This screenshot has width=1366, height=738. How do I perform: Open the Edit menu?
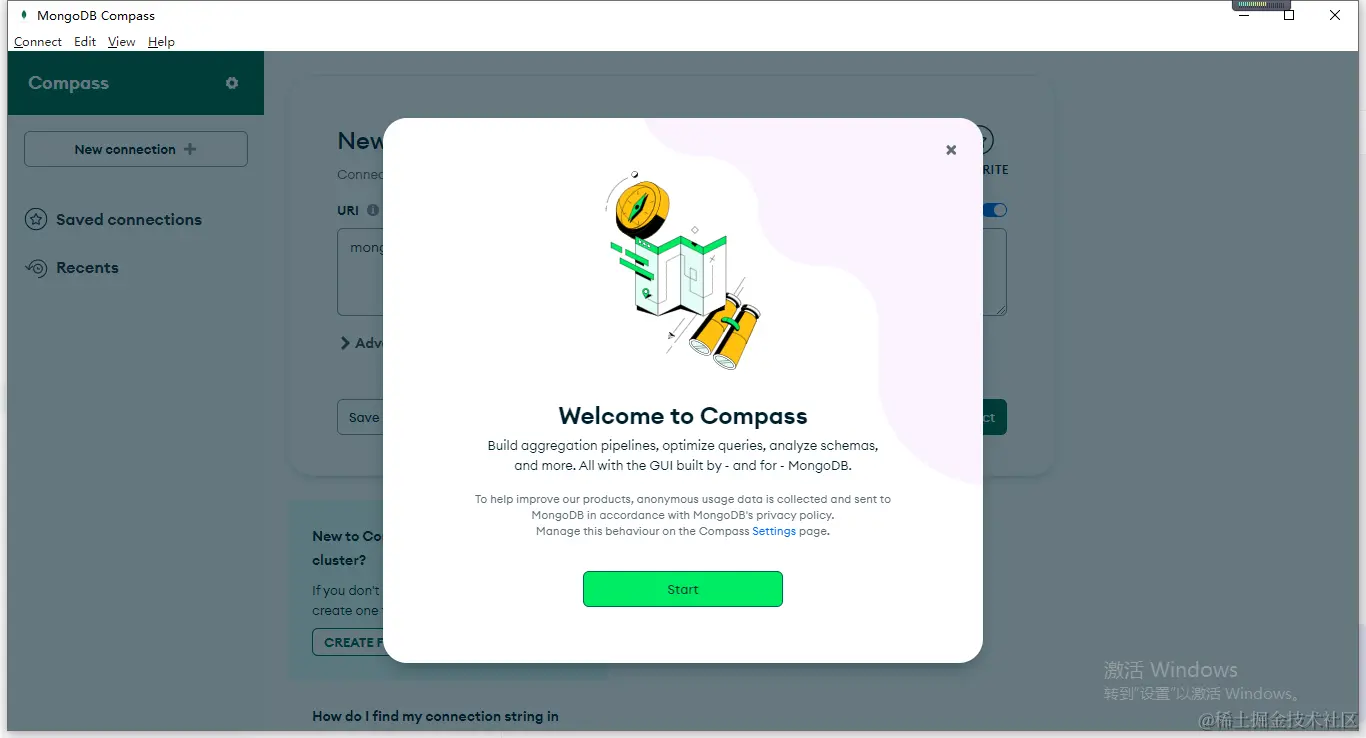(85, 42)
